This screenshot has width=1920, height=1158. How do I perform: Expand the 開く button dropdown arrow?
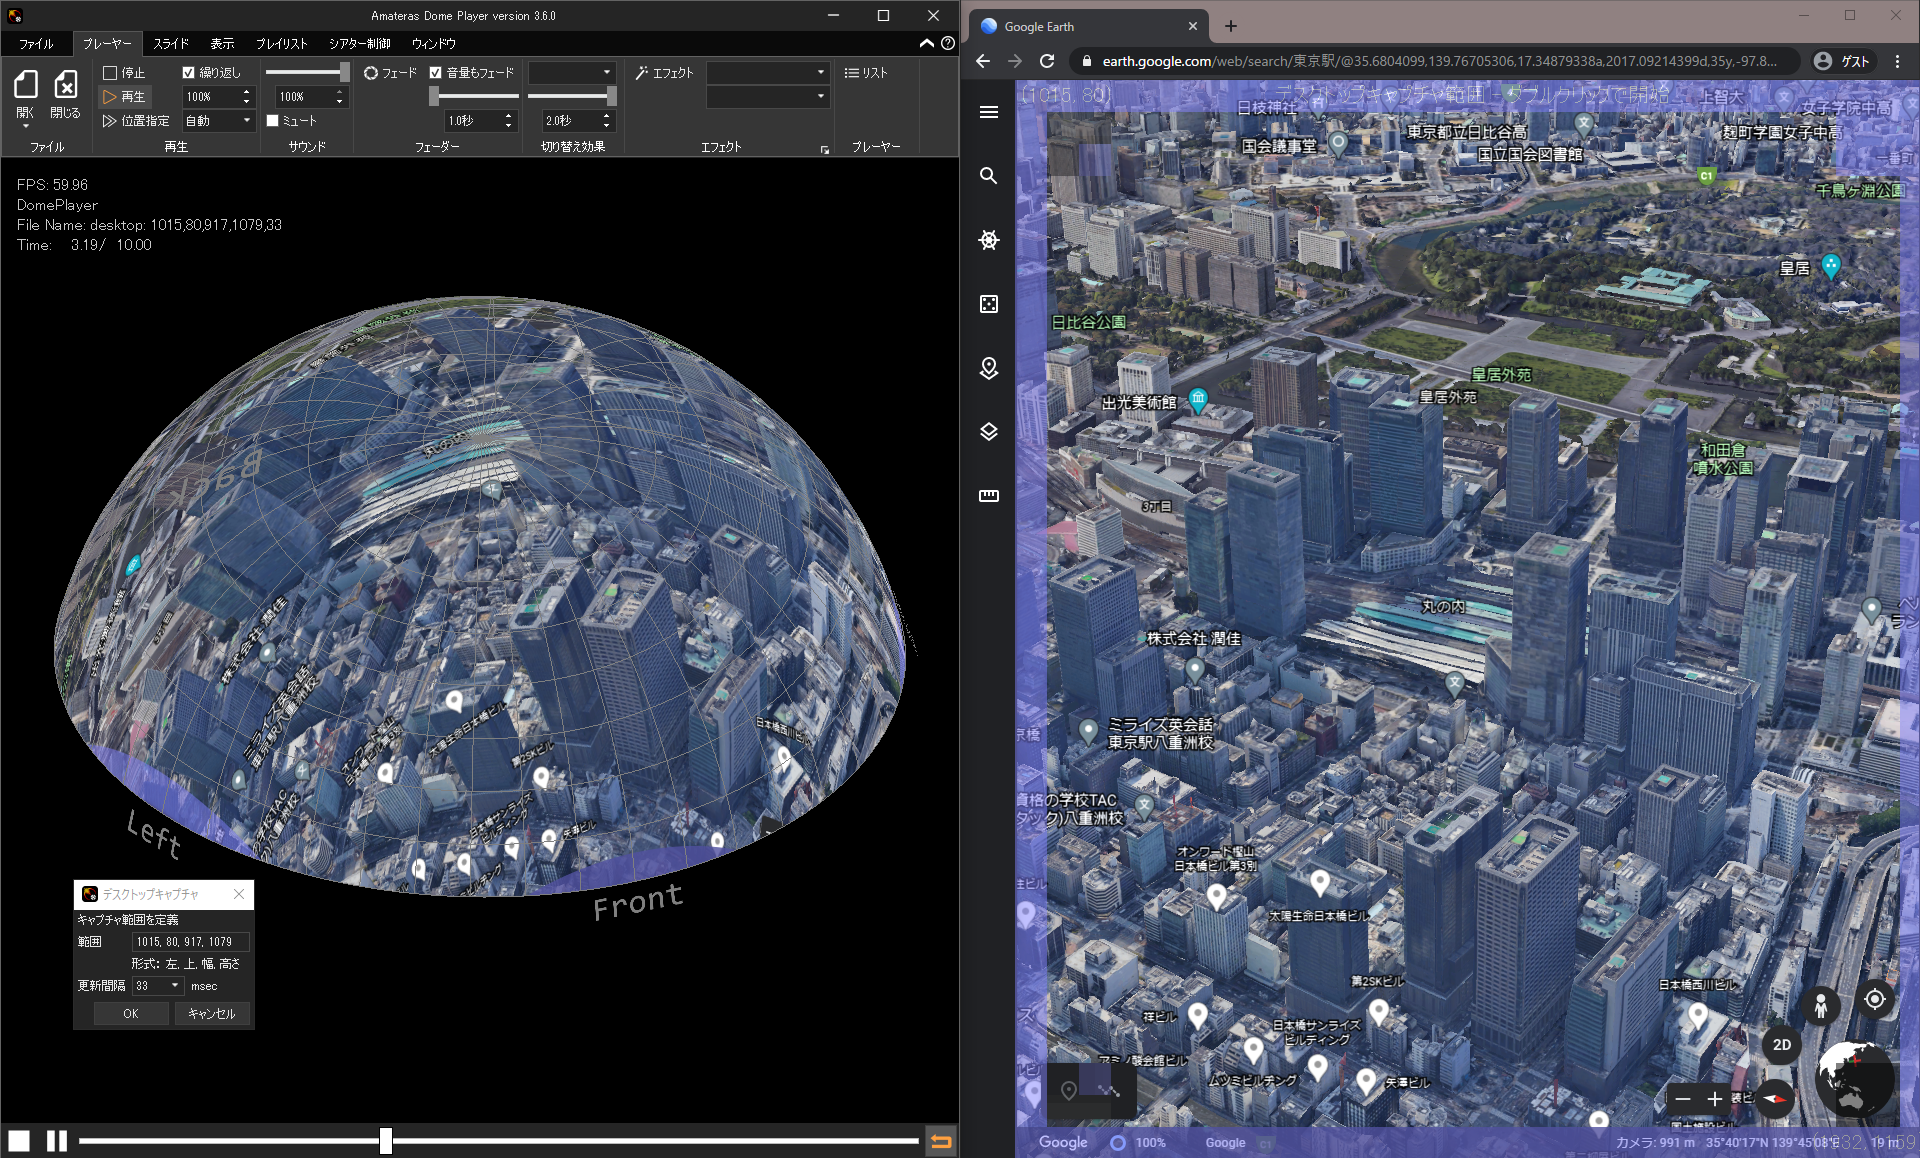click(26, 127)
